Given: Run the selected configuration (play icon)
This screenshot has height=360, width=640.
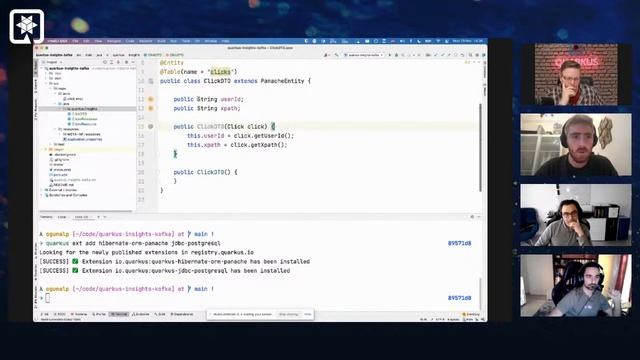Looking at the screenshot, I should pyautogui.click(x=389, y=55).
